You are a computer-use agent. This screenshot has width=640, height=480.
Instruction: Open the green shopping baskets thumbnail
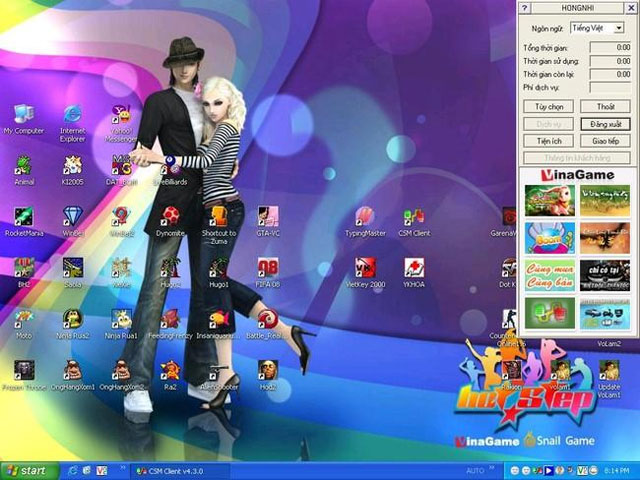coord(549,313)
